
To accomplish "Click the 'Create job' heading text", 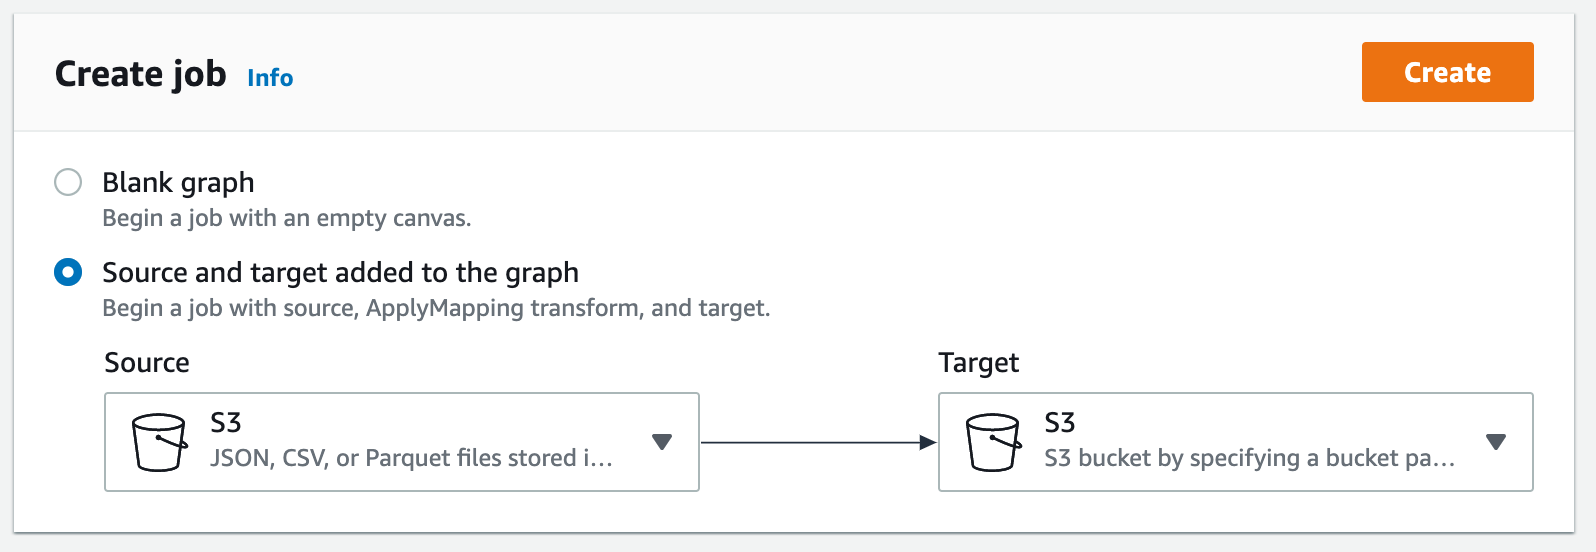I will (x=141, y=74).
